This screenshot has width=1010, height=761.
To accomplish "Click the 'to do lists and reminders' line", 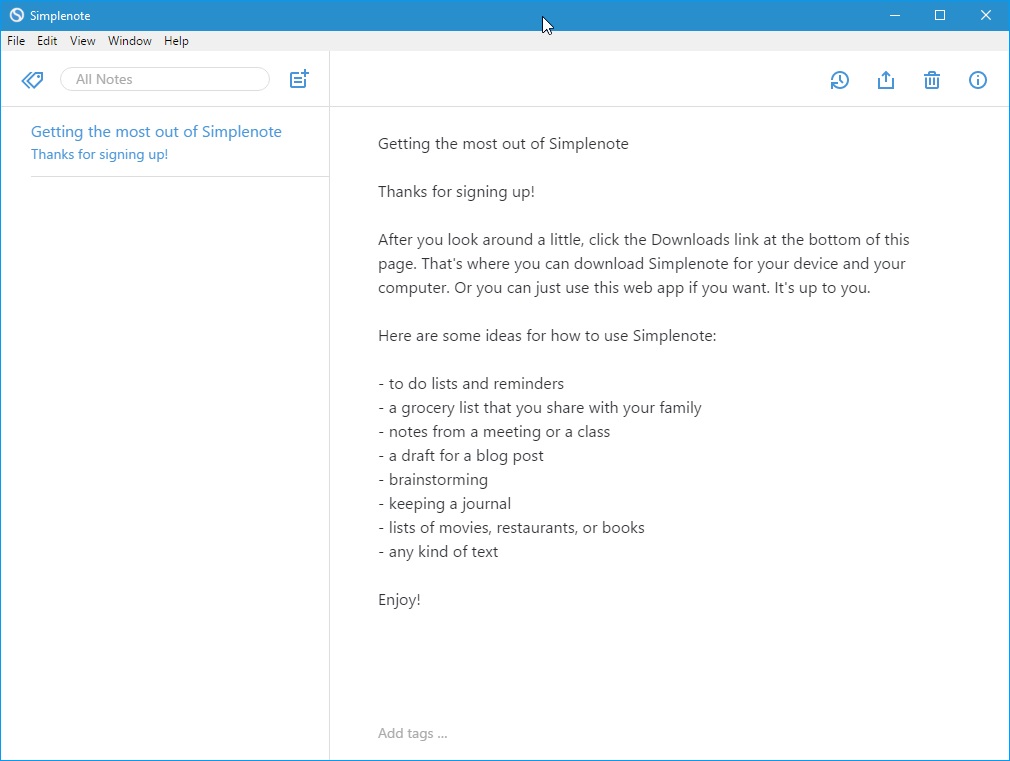I will (471, 384).
